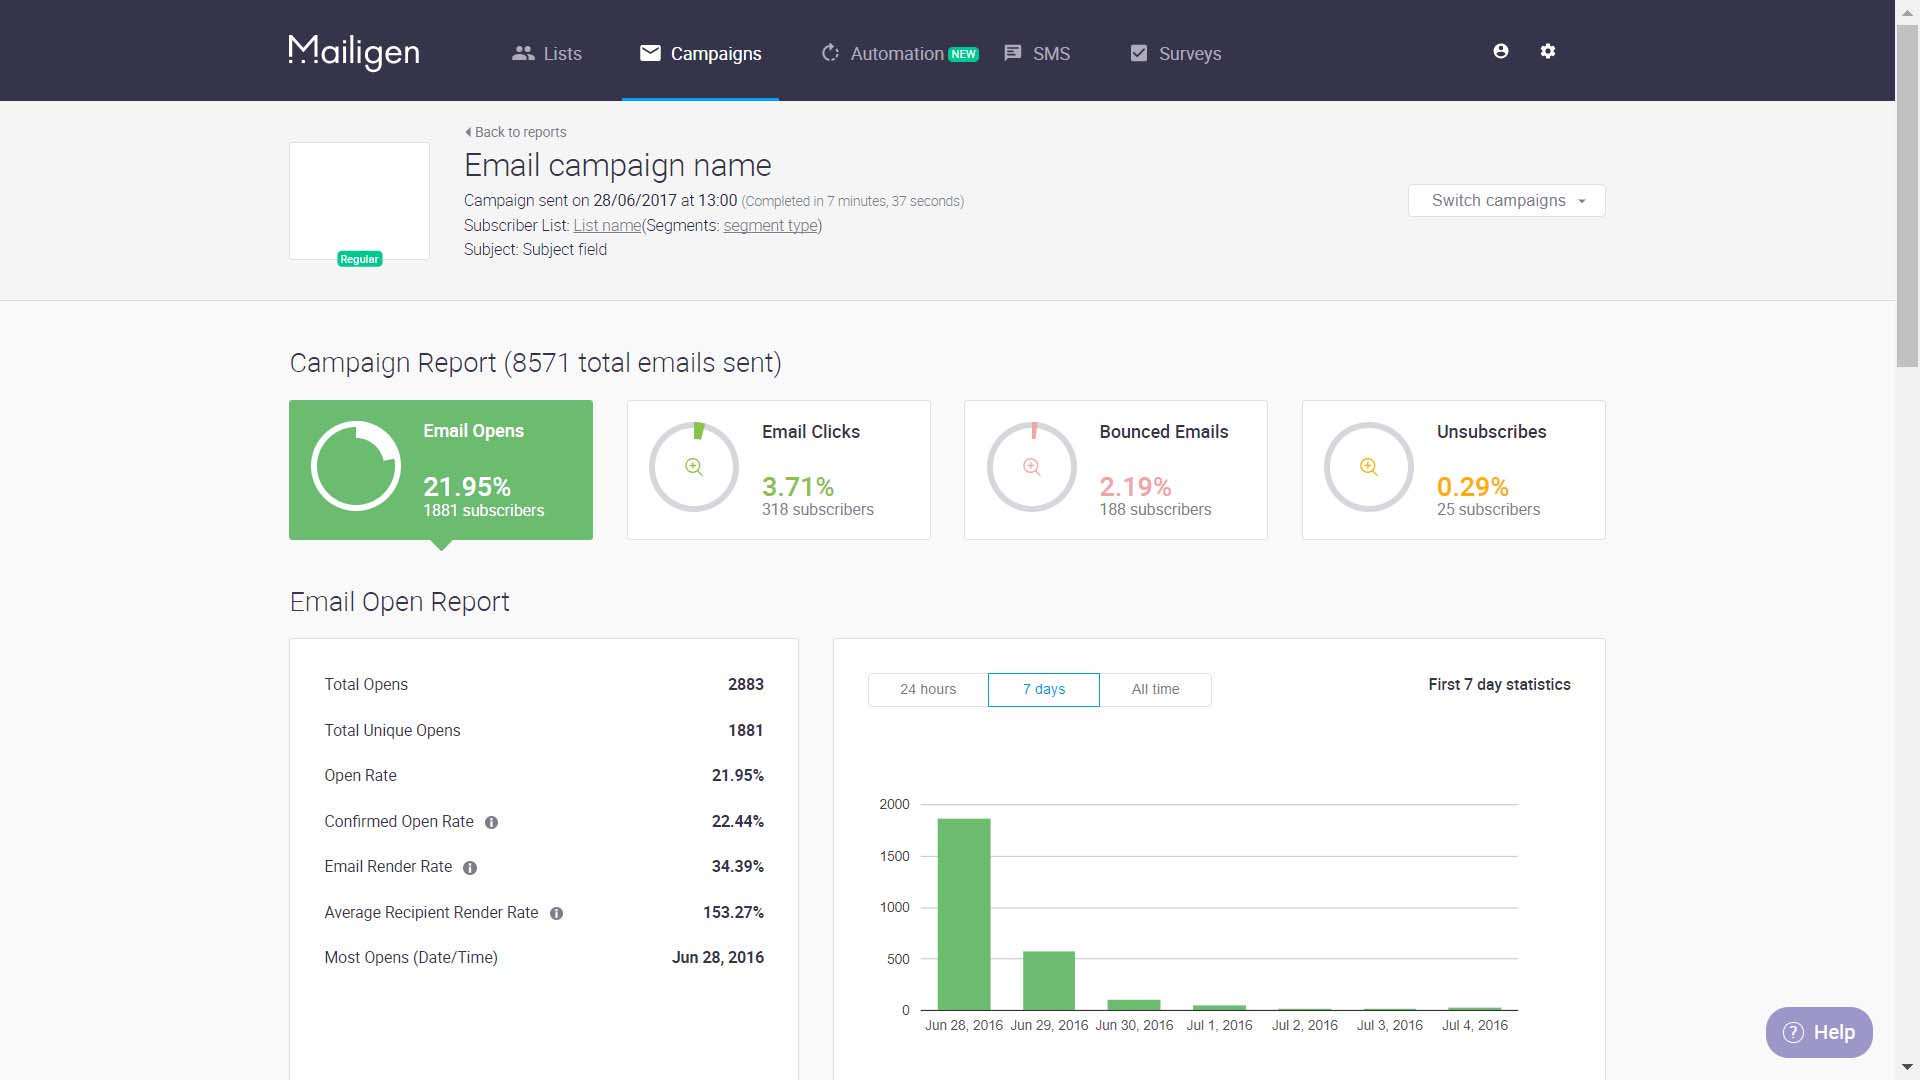1920x1080 pixels.
Task: Select the 24 hours range toggle
Action: tap(928, 690)
